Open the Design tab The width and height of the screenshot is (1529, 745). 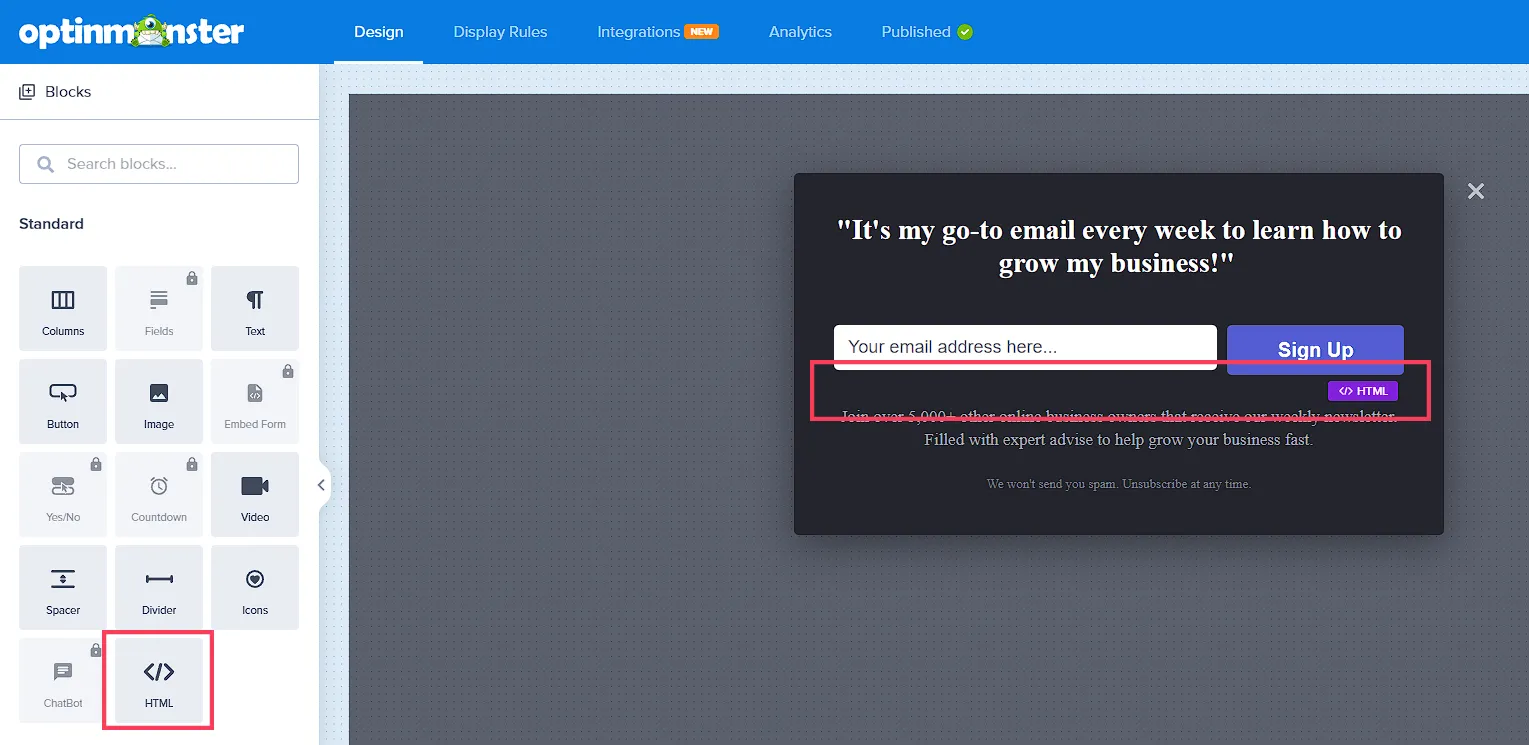click(379, 32)
